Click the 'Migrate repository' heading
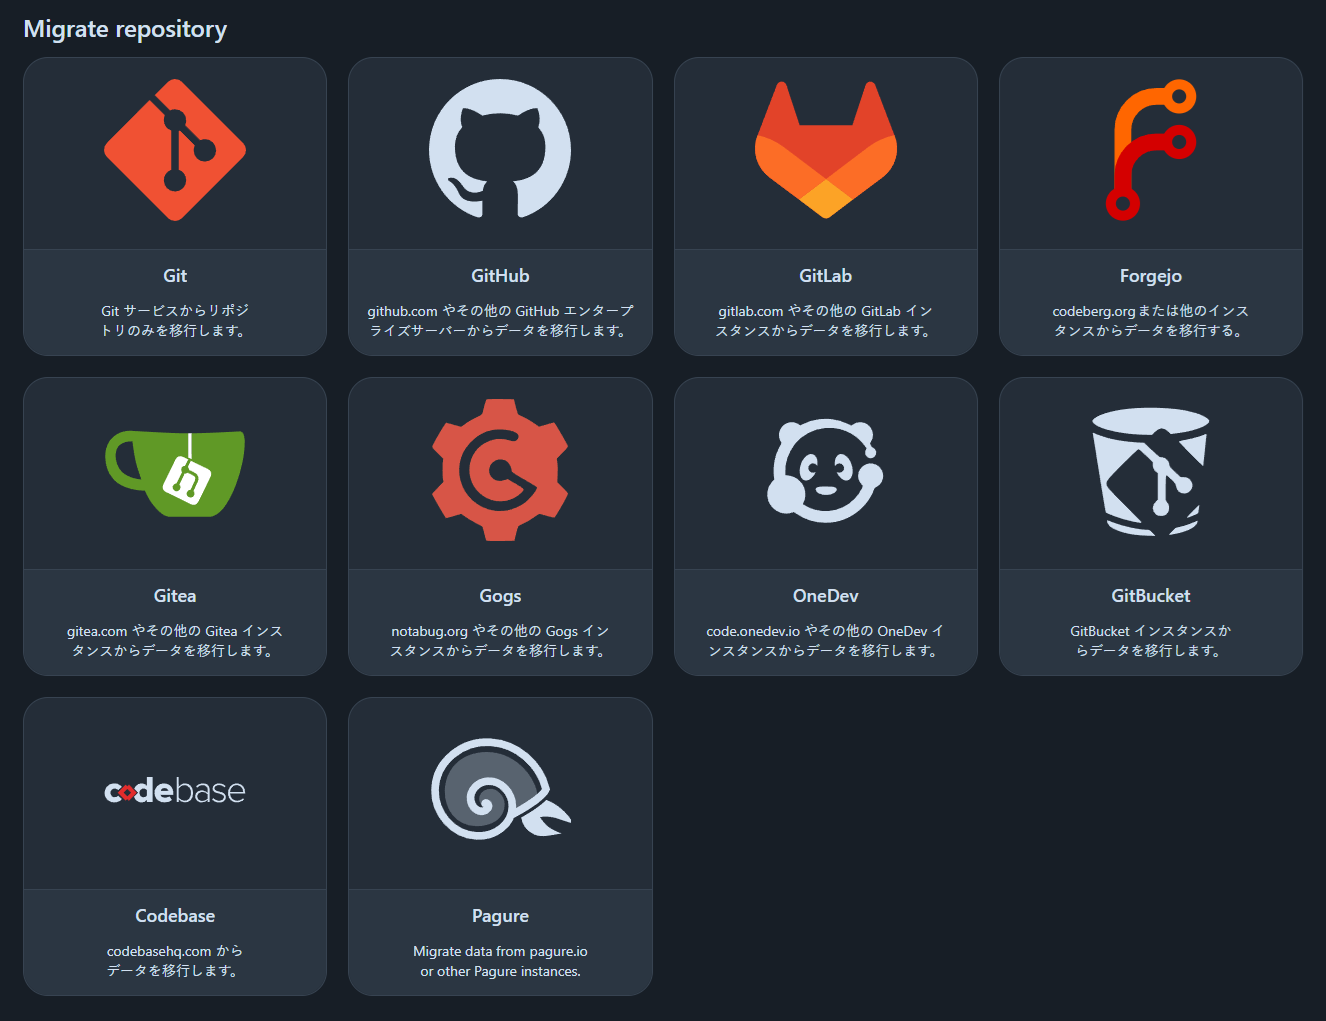This screenshot has height=1021, width=1326. pos(125,29)
